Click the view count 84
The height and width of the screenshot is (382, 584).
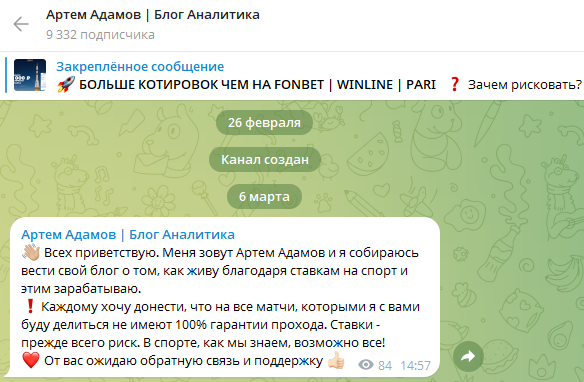point(385,366)
